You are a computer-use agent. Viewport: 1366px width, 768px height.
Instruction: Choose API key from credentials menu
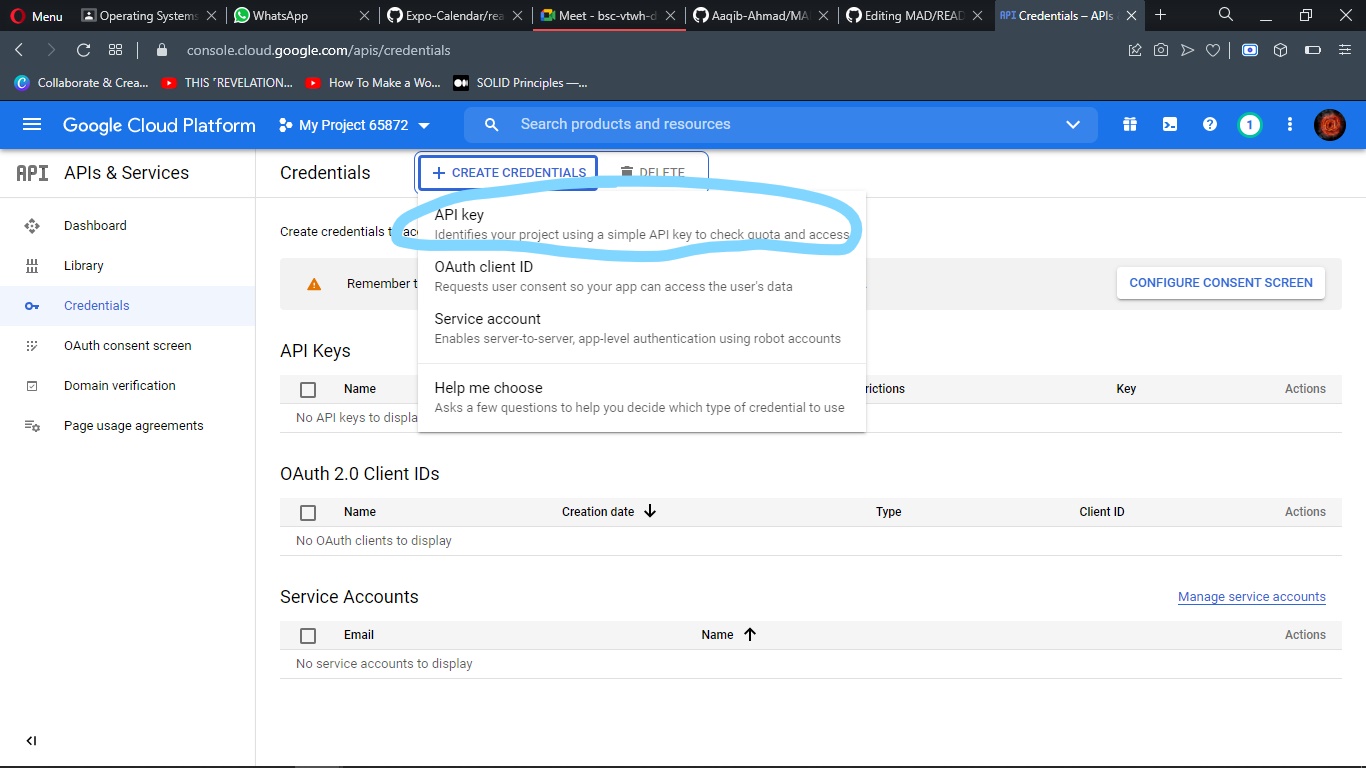(x=641, y=224)
